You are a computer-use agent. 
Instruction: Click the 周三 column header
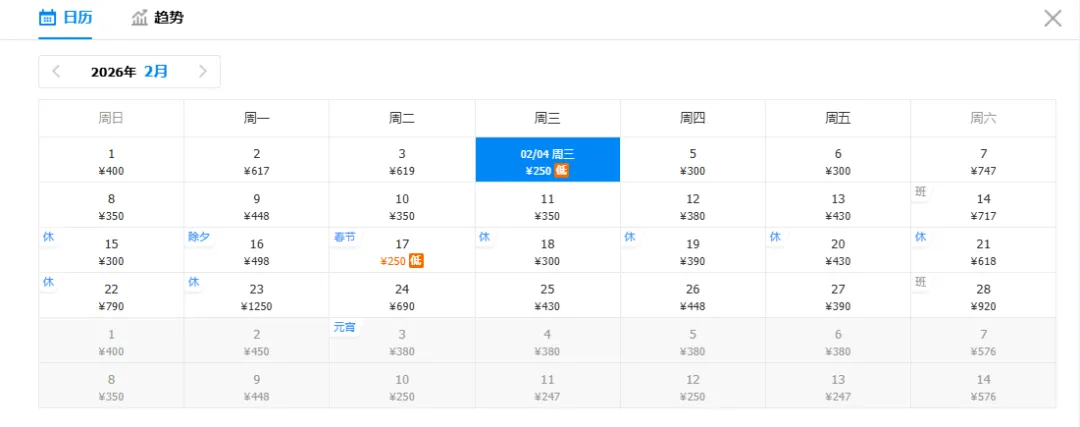(548, 118)
